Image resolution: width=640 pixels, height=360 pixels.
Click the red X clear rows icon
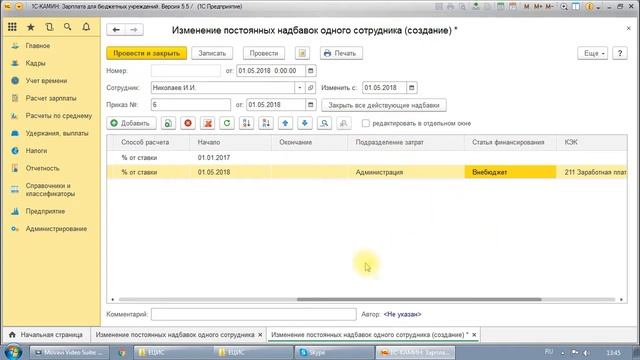coord(208,123)
